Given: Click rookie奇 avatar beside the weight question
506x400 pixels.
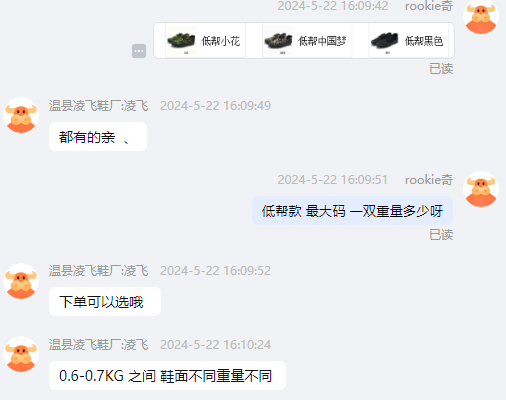Looking at the screenshot, I should (x=481, y=189).
